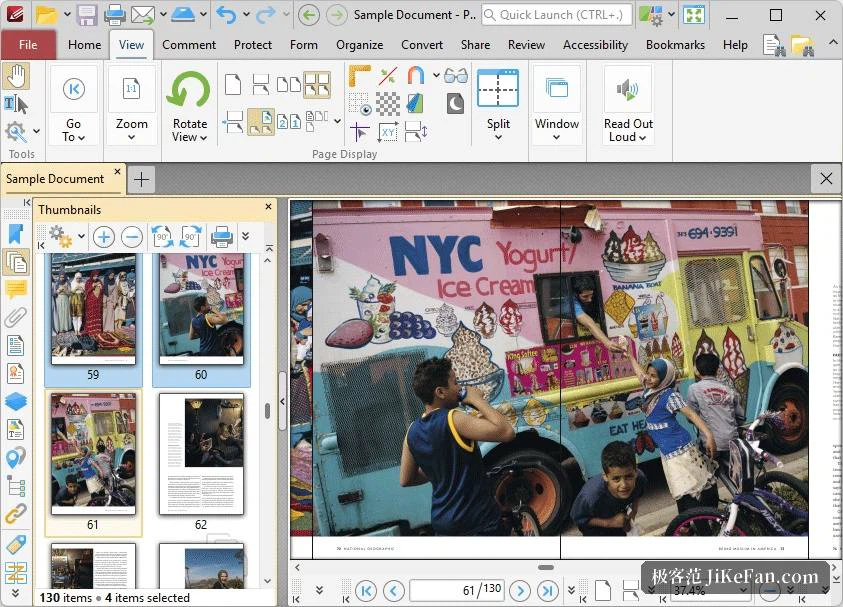Jump to the last page
Screen dimensions: 843x607
[547, 591]
